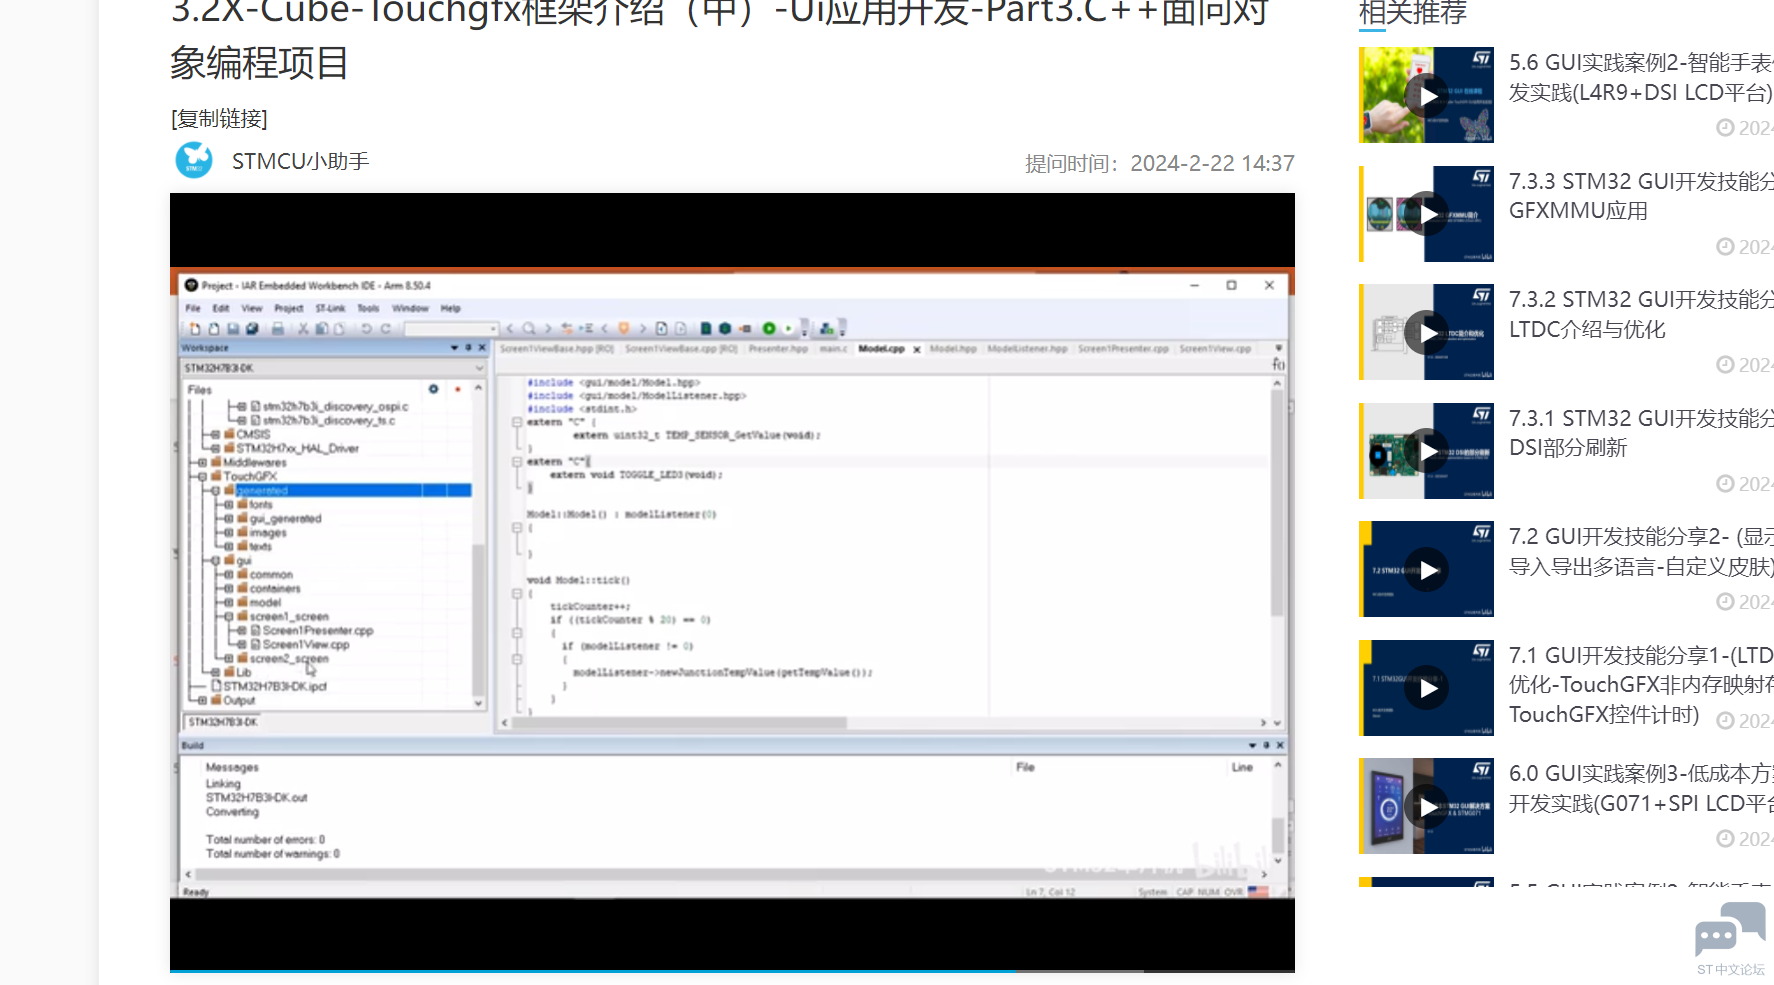The height and width of the screenshot is (985, 1774).
Task: Select the STM32H7B3I-DK.ipcf file
Action: click(274, 687)
